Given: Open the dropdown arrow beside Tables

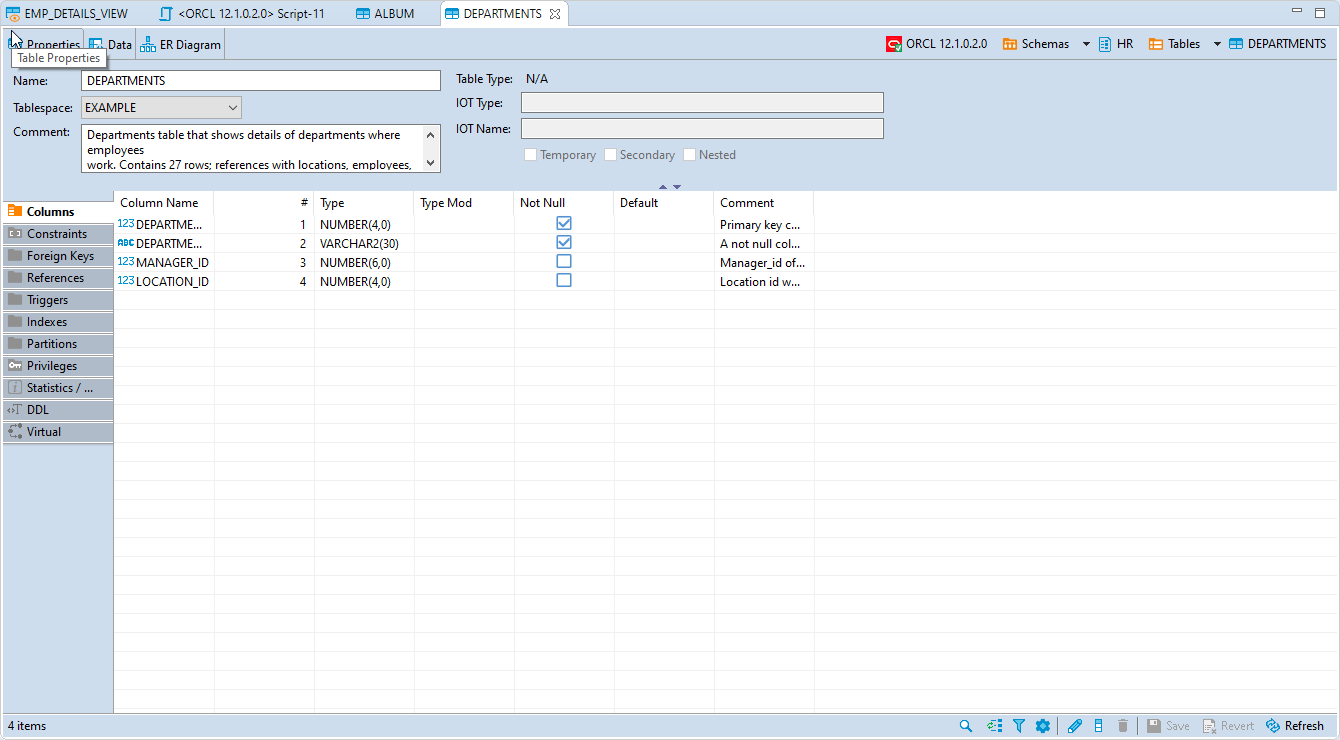Looking at the screenshot, I should tap(1216, 43).
